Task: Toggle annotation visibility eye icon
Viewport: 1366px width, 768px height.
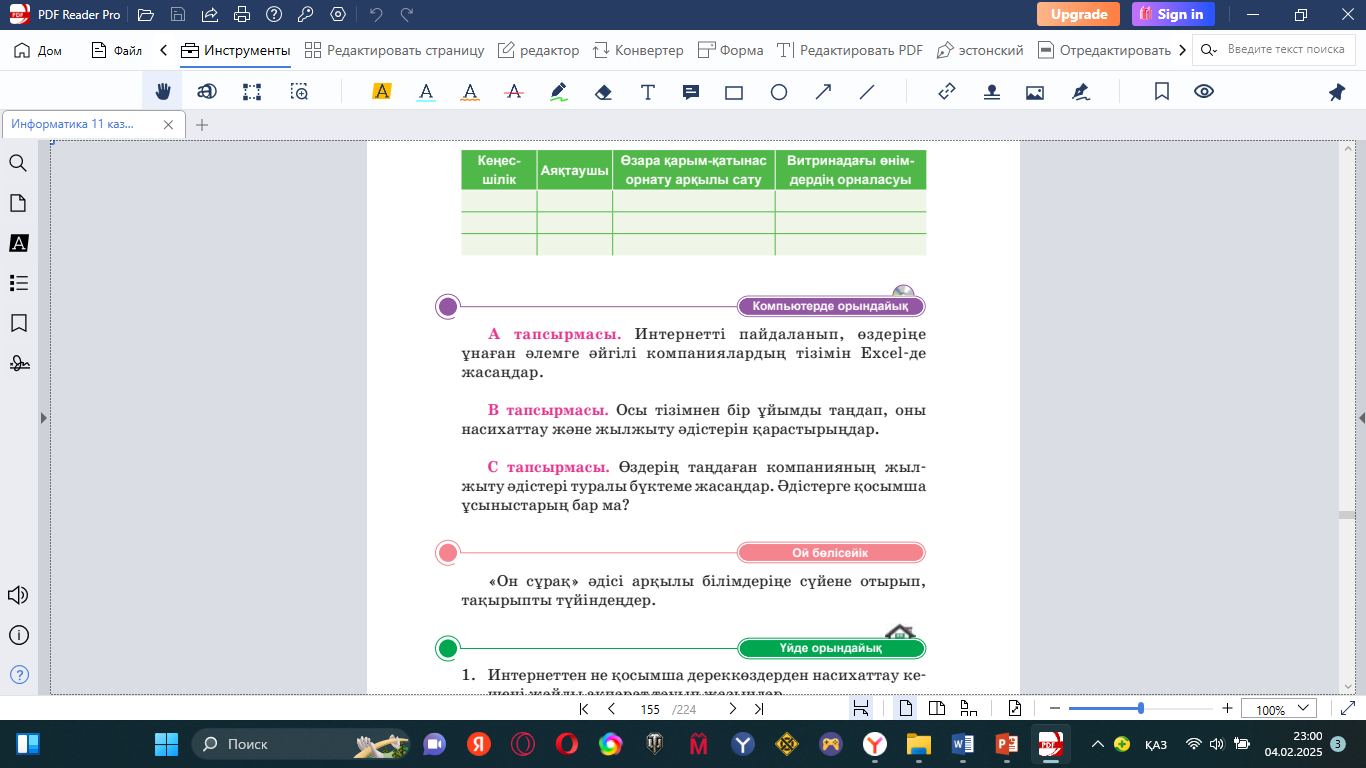Action: pyautogui.click(x=1204, y=92)
